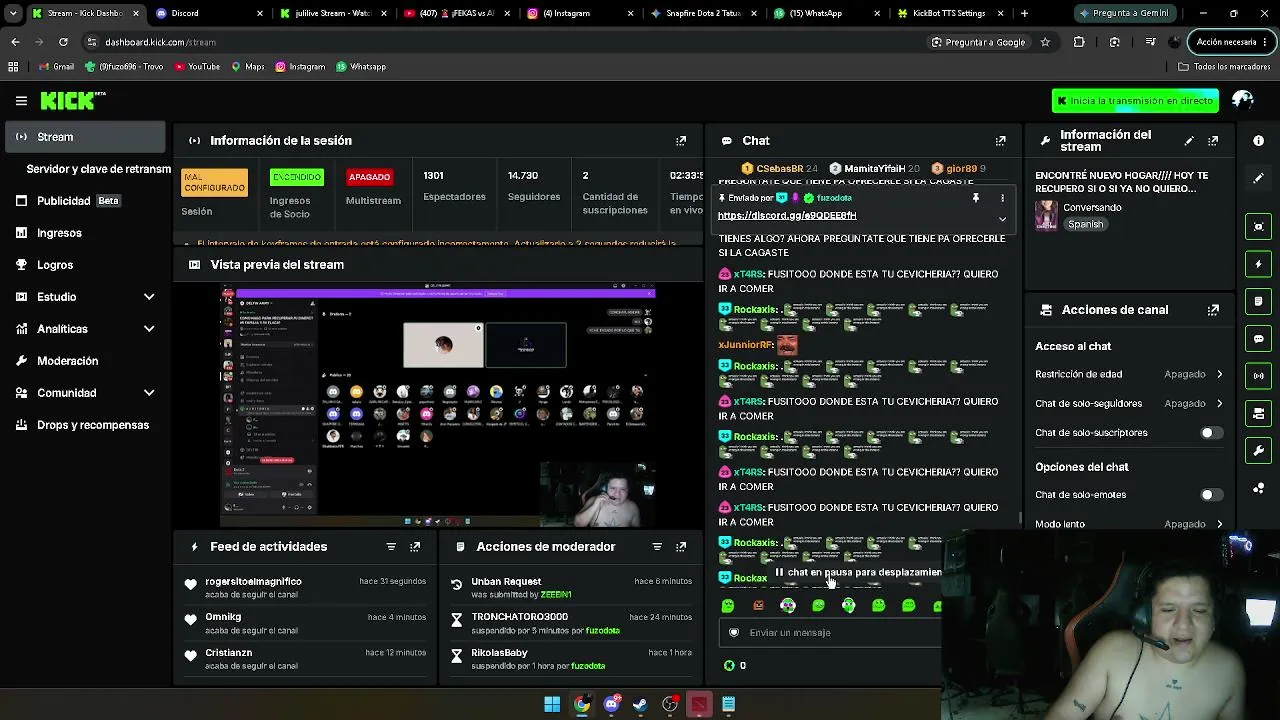
Task: Click chat en pausa para desplazamiento banner
Action: point(858,573)
